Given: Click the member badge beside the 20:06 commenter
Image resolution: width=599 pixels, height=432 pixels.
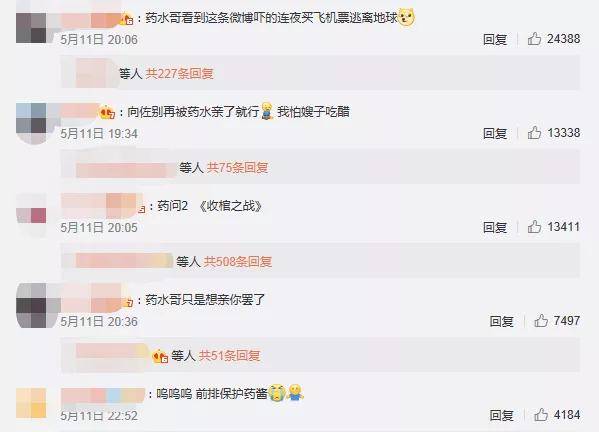Looking at the screenshot, I should click(x=127, y=18).
